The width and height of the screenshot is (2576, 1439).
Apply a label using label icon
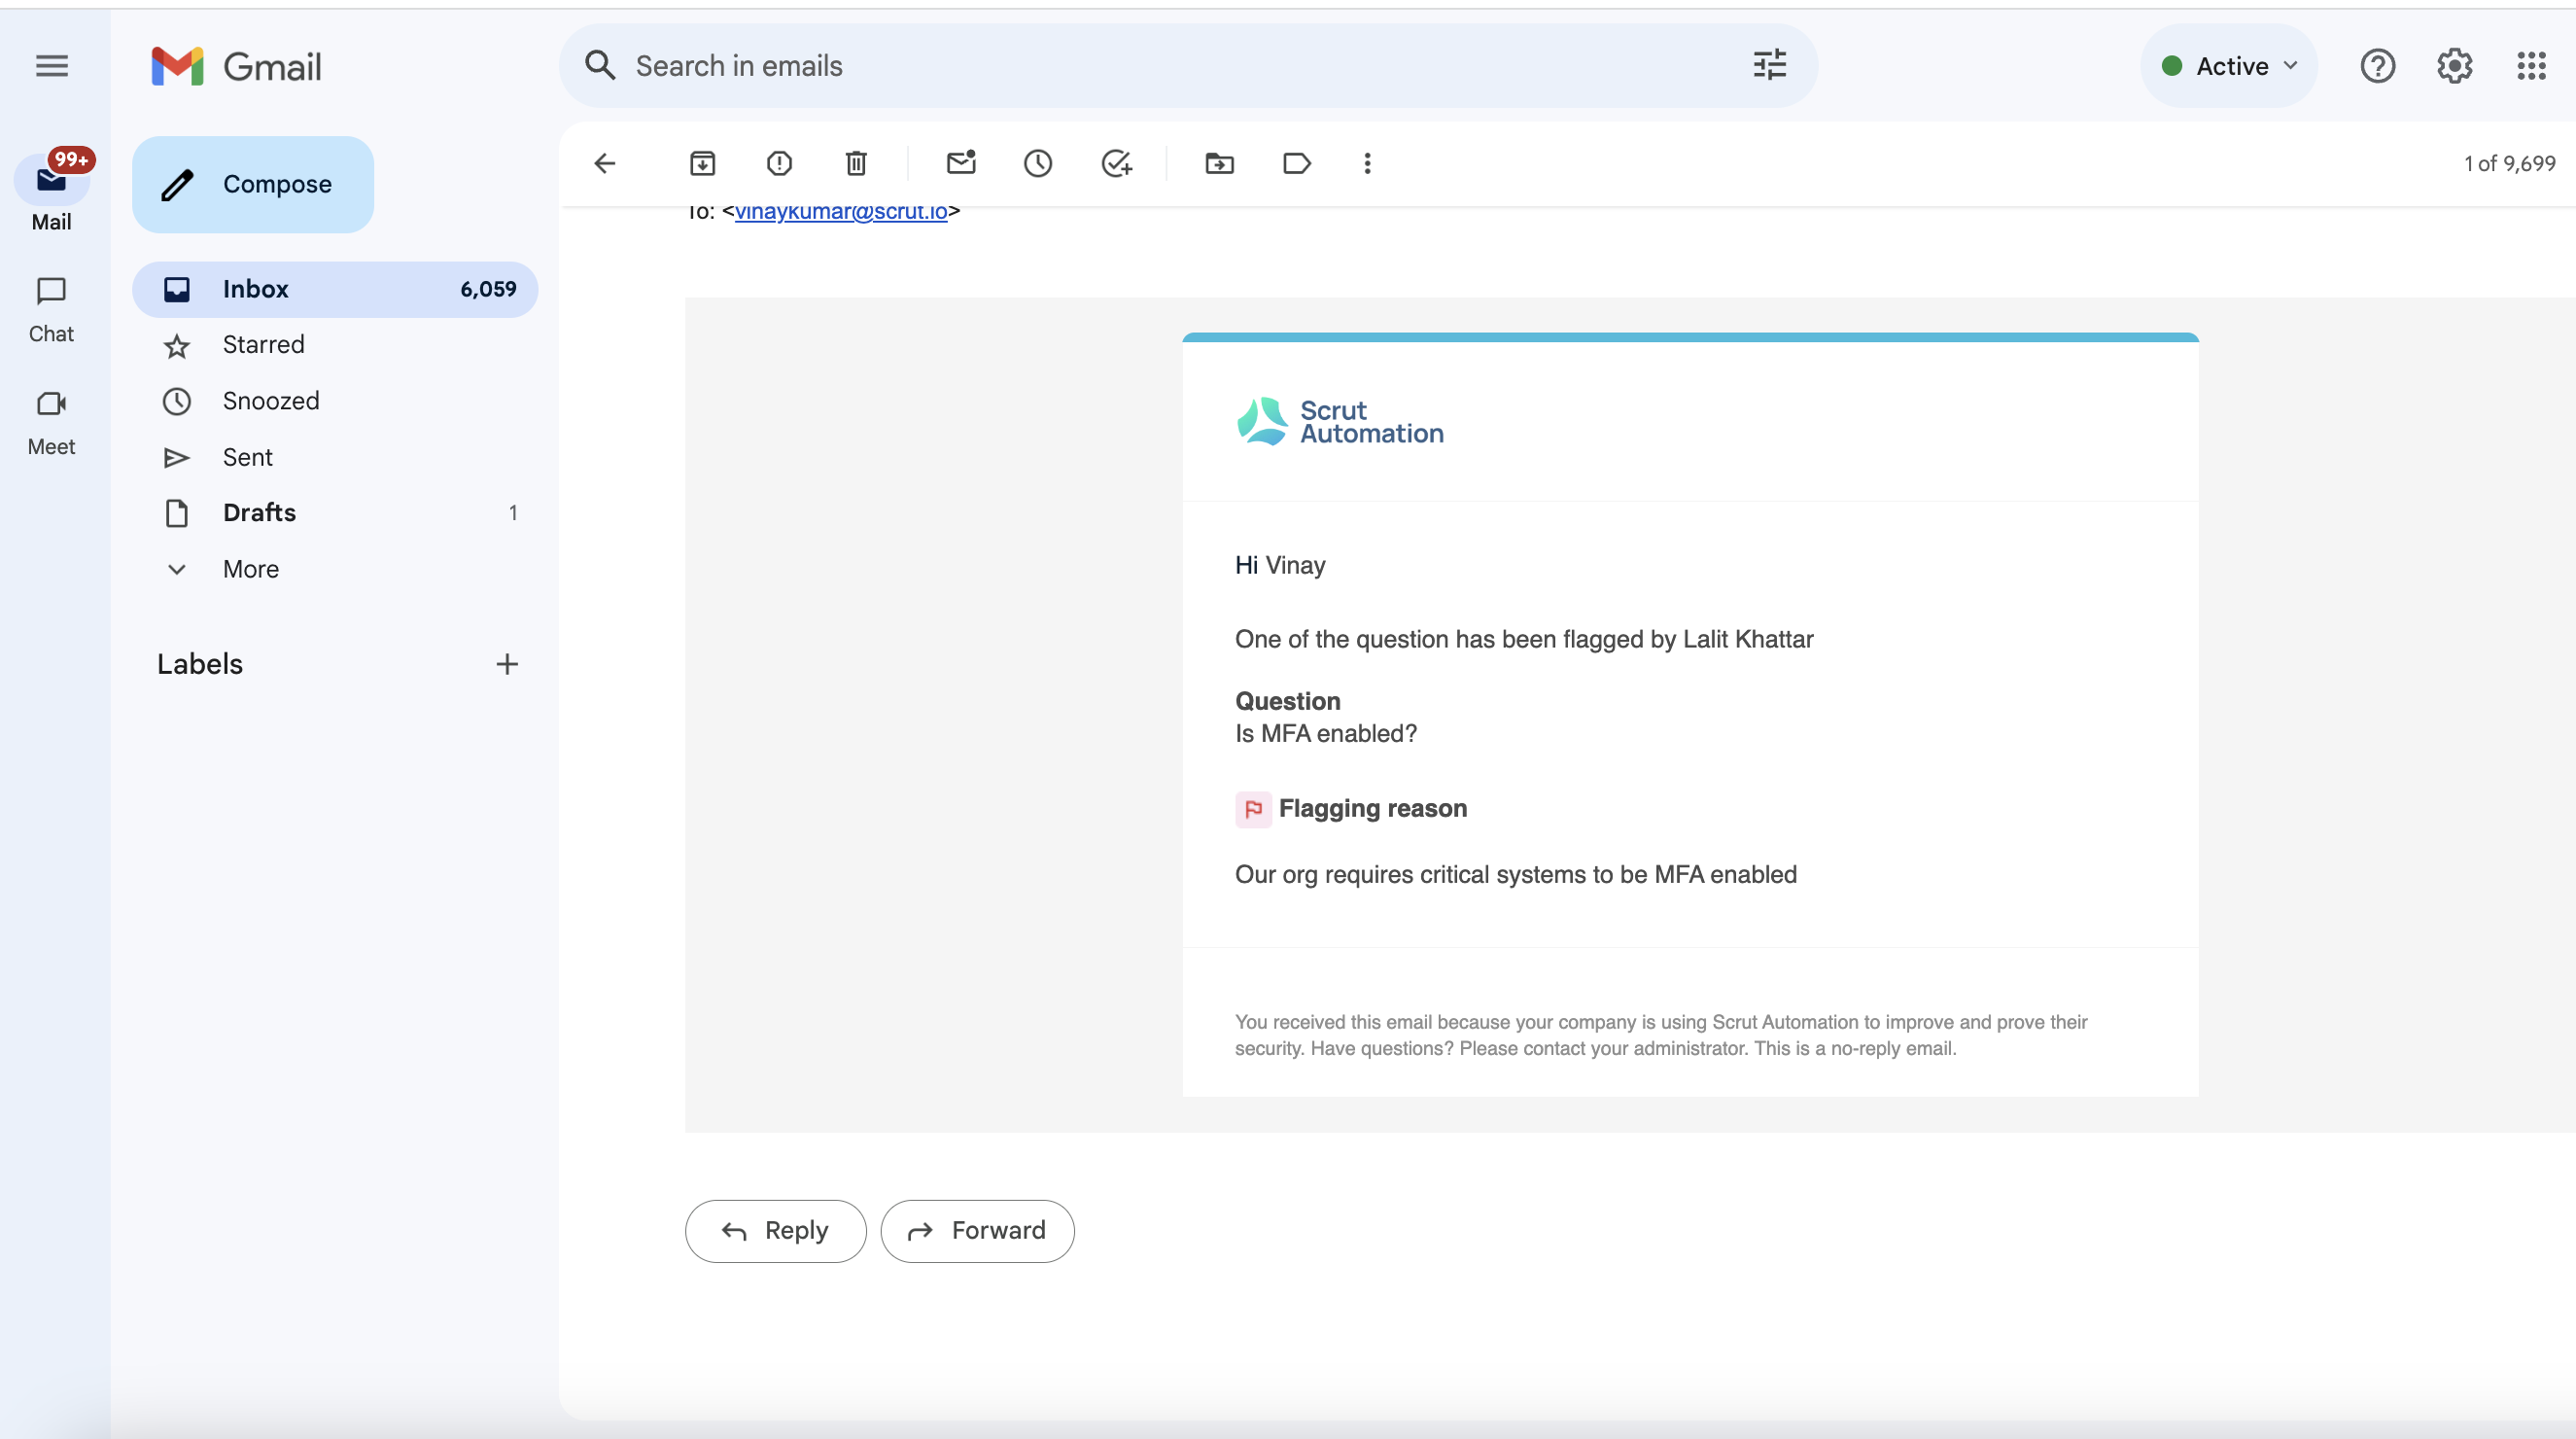pyautogui.click(x=1296, y=163)
